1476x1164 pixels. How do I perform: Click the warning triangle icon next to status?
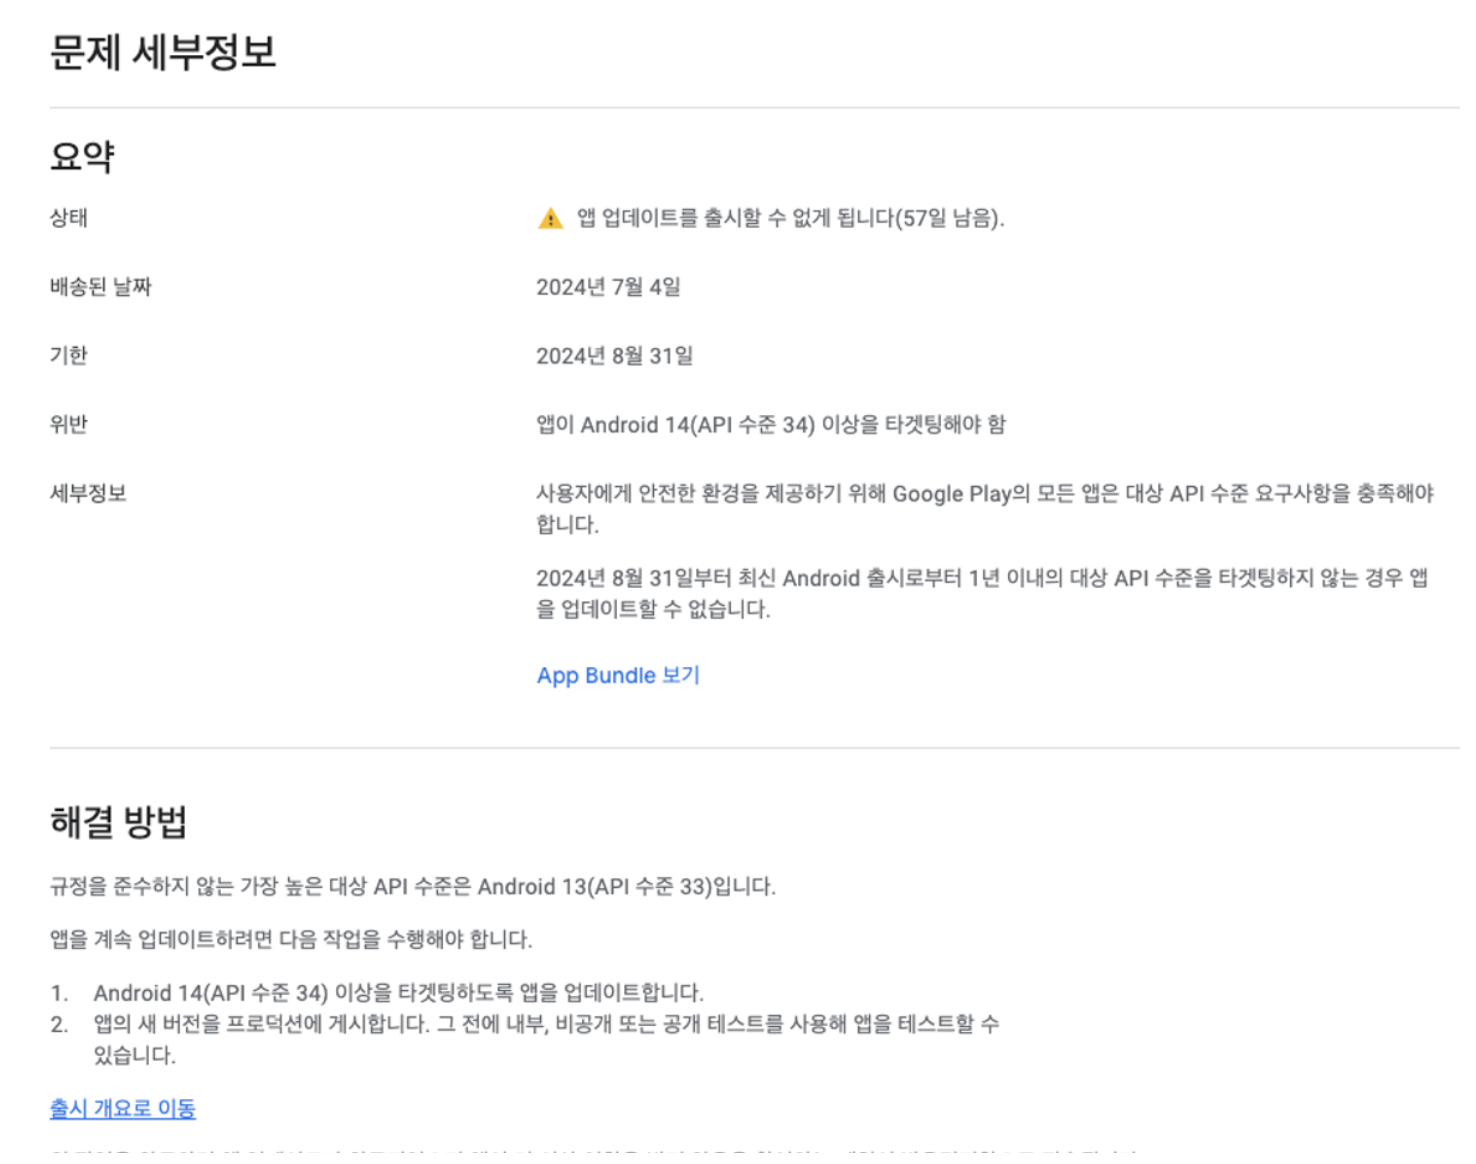tap(548, 219)
